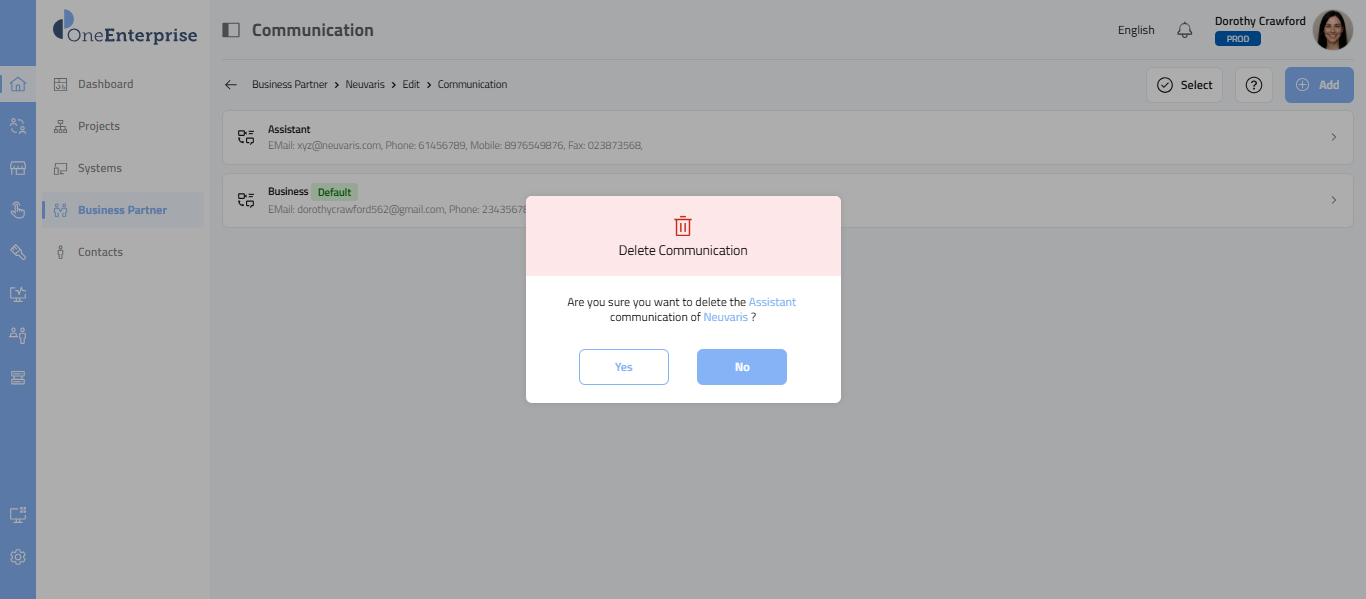This screenshot has width=1366, height=599.
Task: Open the Systems menu item
Action: click(99, 168)
